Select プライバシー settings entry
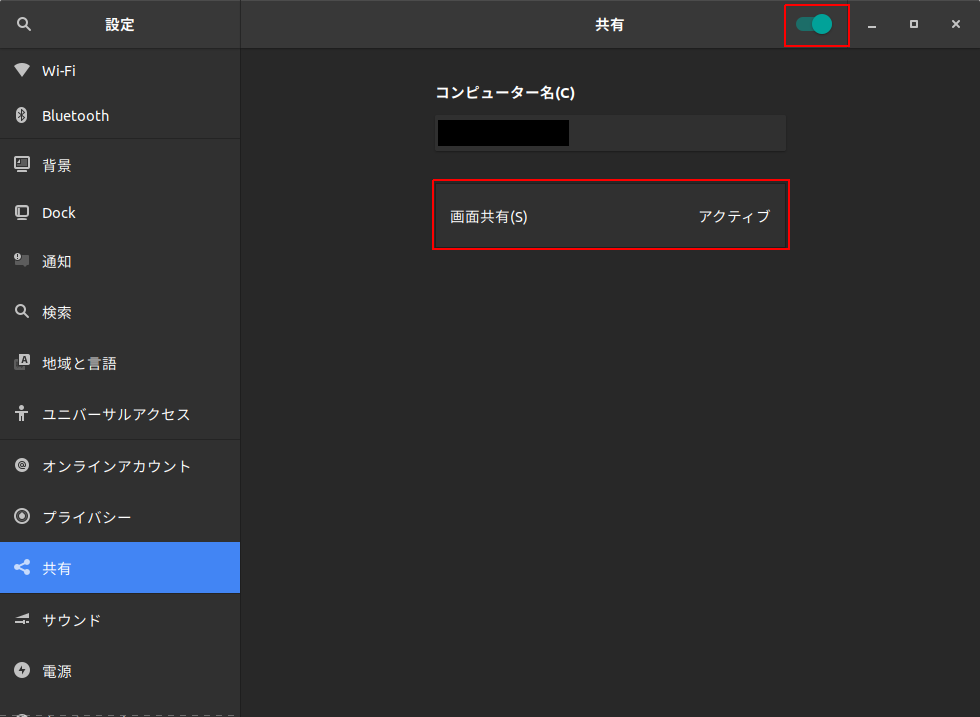The width and height of the screenshot is (980, 717). pyautogui.click(x=120, y=517)
